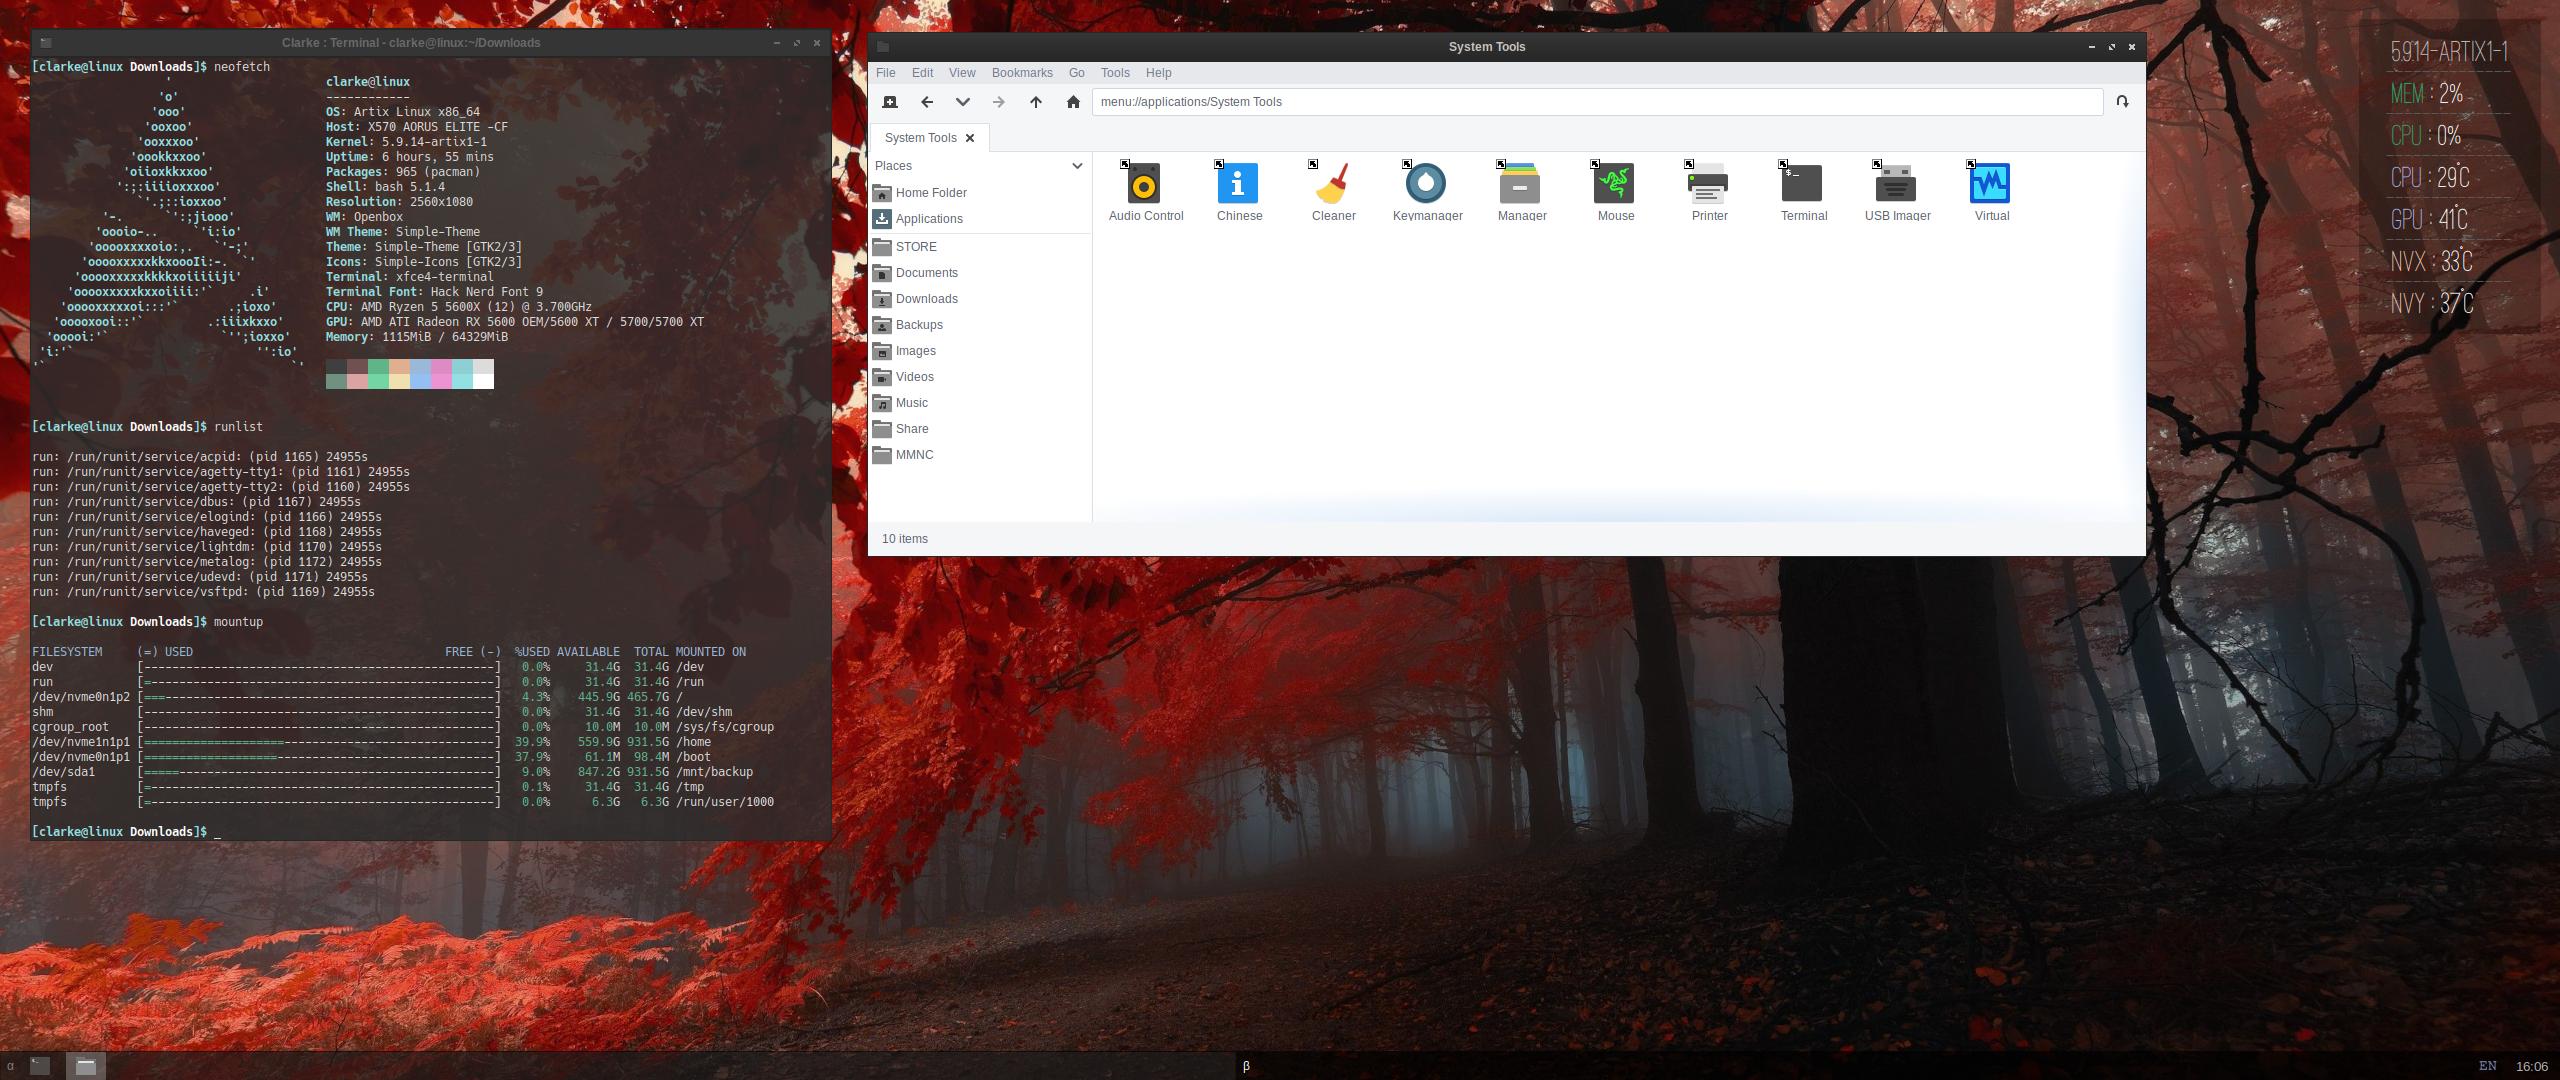
Task: Close the System Tools tab
Action: (969, 138)
